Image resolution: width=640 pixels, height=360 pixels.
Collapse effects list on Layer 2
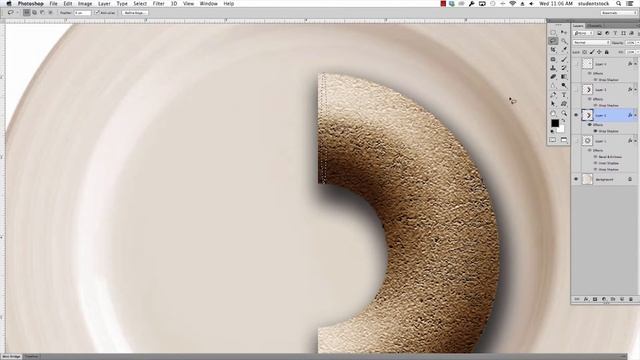point(636,115)
